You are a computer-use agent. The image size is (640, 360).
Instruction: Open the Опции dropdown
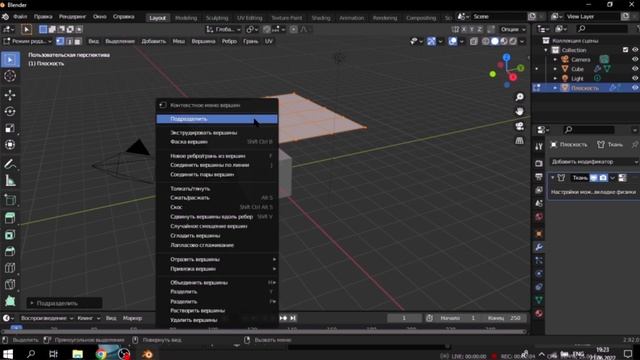[513, 29]
